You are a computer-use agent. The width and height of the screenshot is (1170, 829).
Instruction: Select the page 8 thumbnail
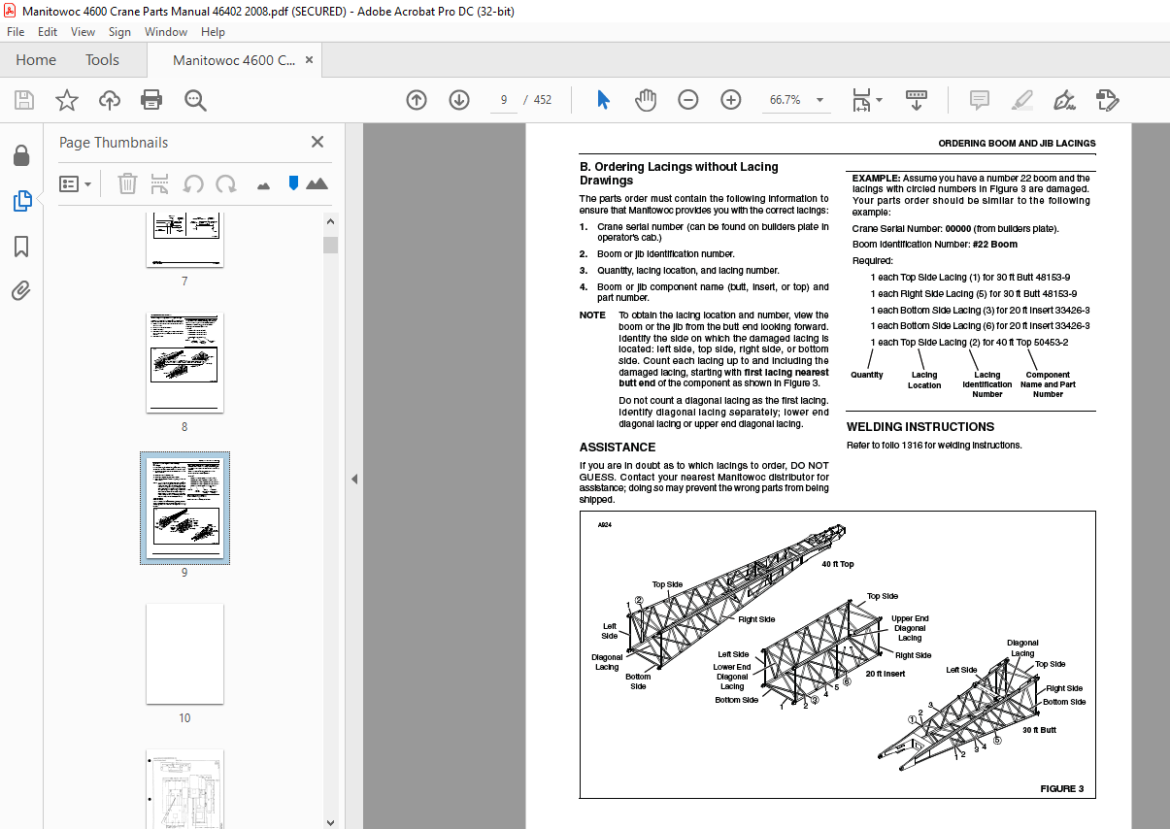pos(184,362)
